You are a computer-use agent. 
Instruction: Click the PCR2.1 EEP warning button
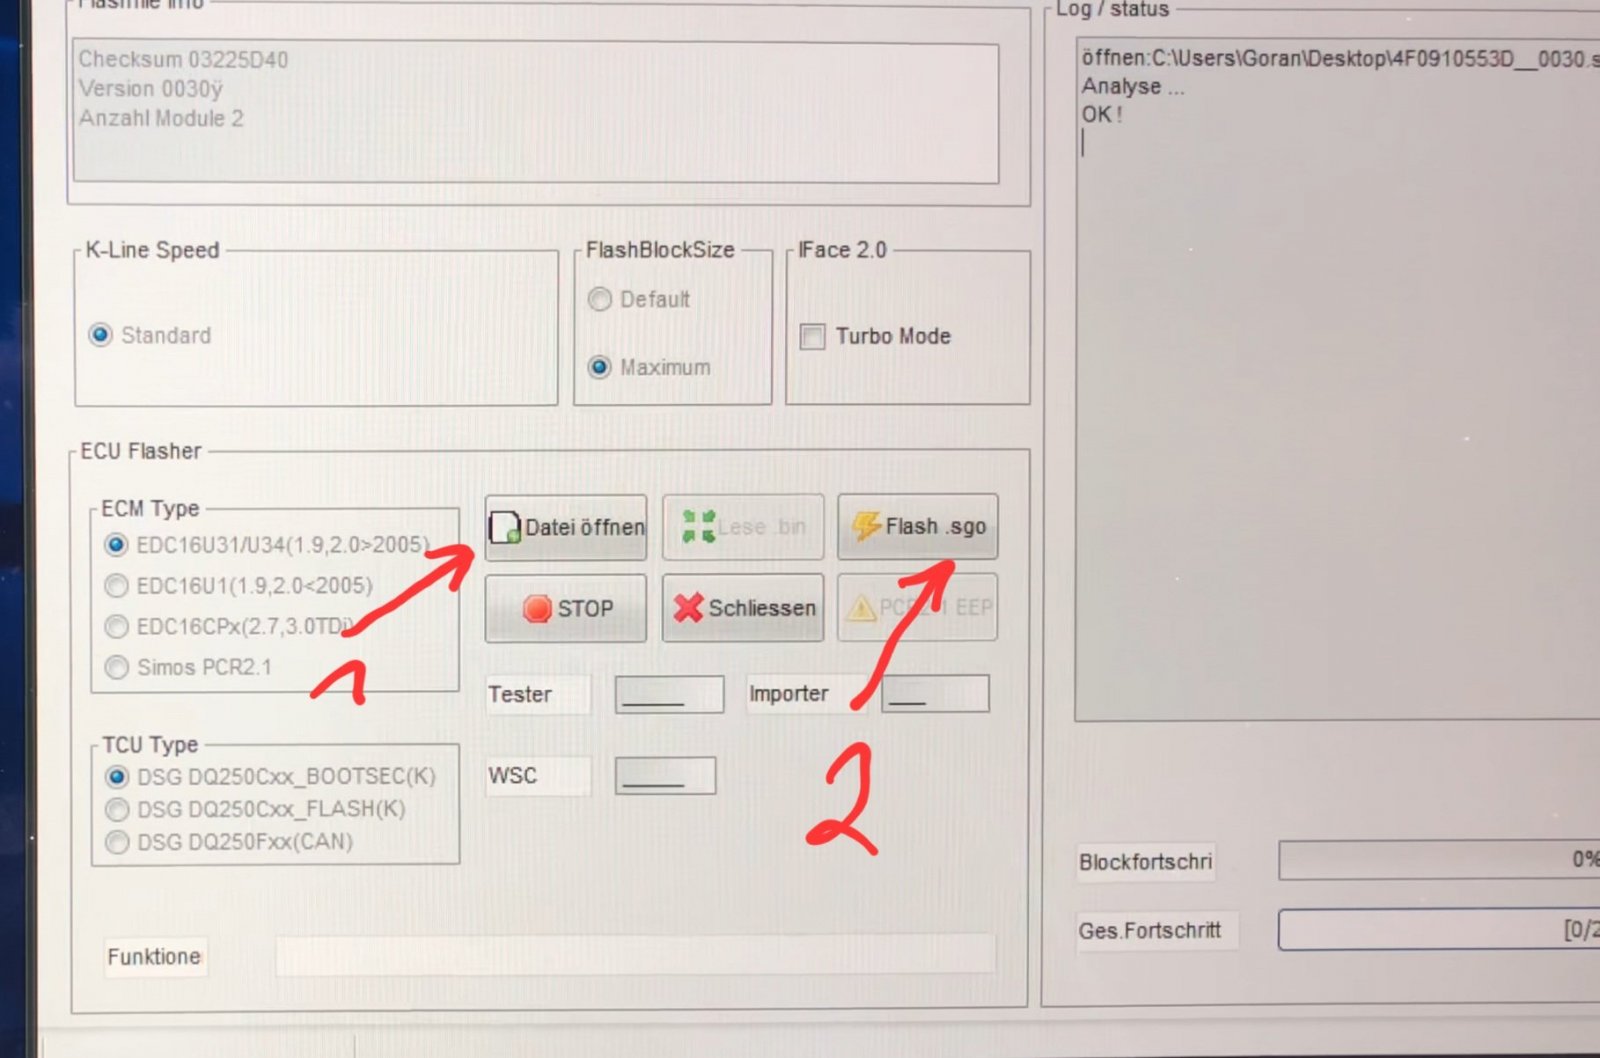917,607
